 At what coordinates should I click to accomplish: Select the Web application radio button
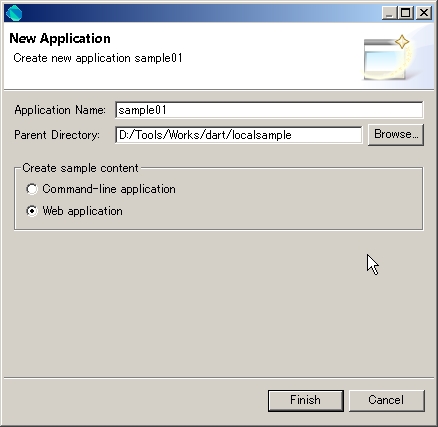point(32,211)
